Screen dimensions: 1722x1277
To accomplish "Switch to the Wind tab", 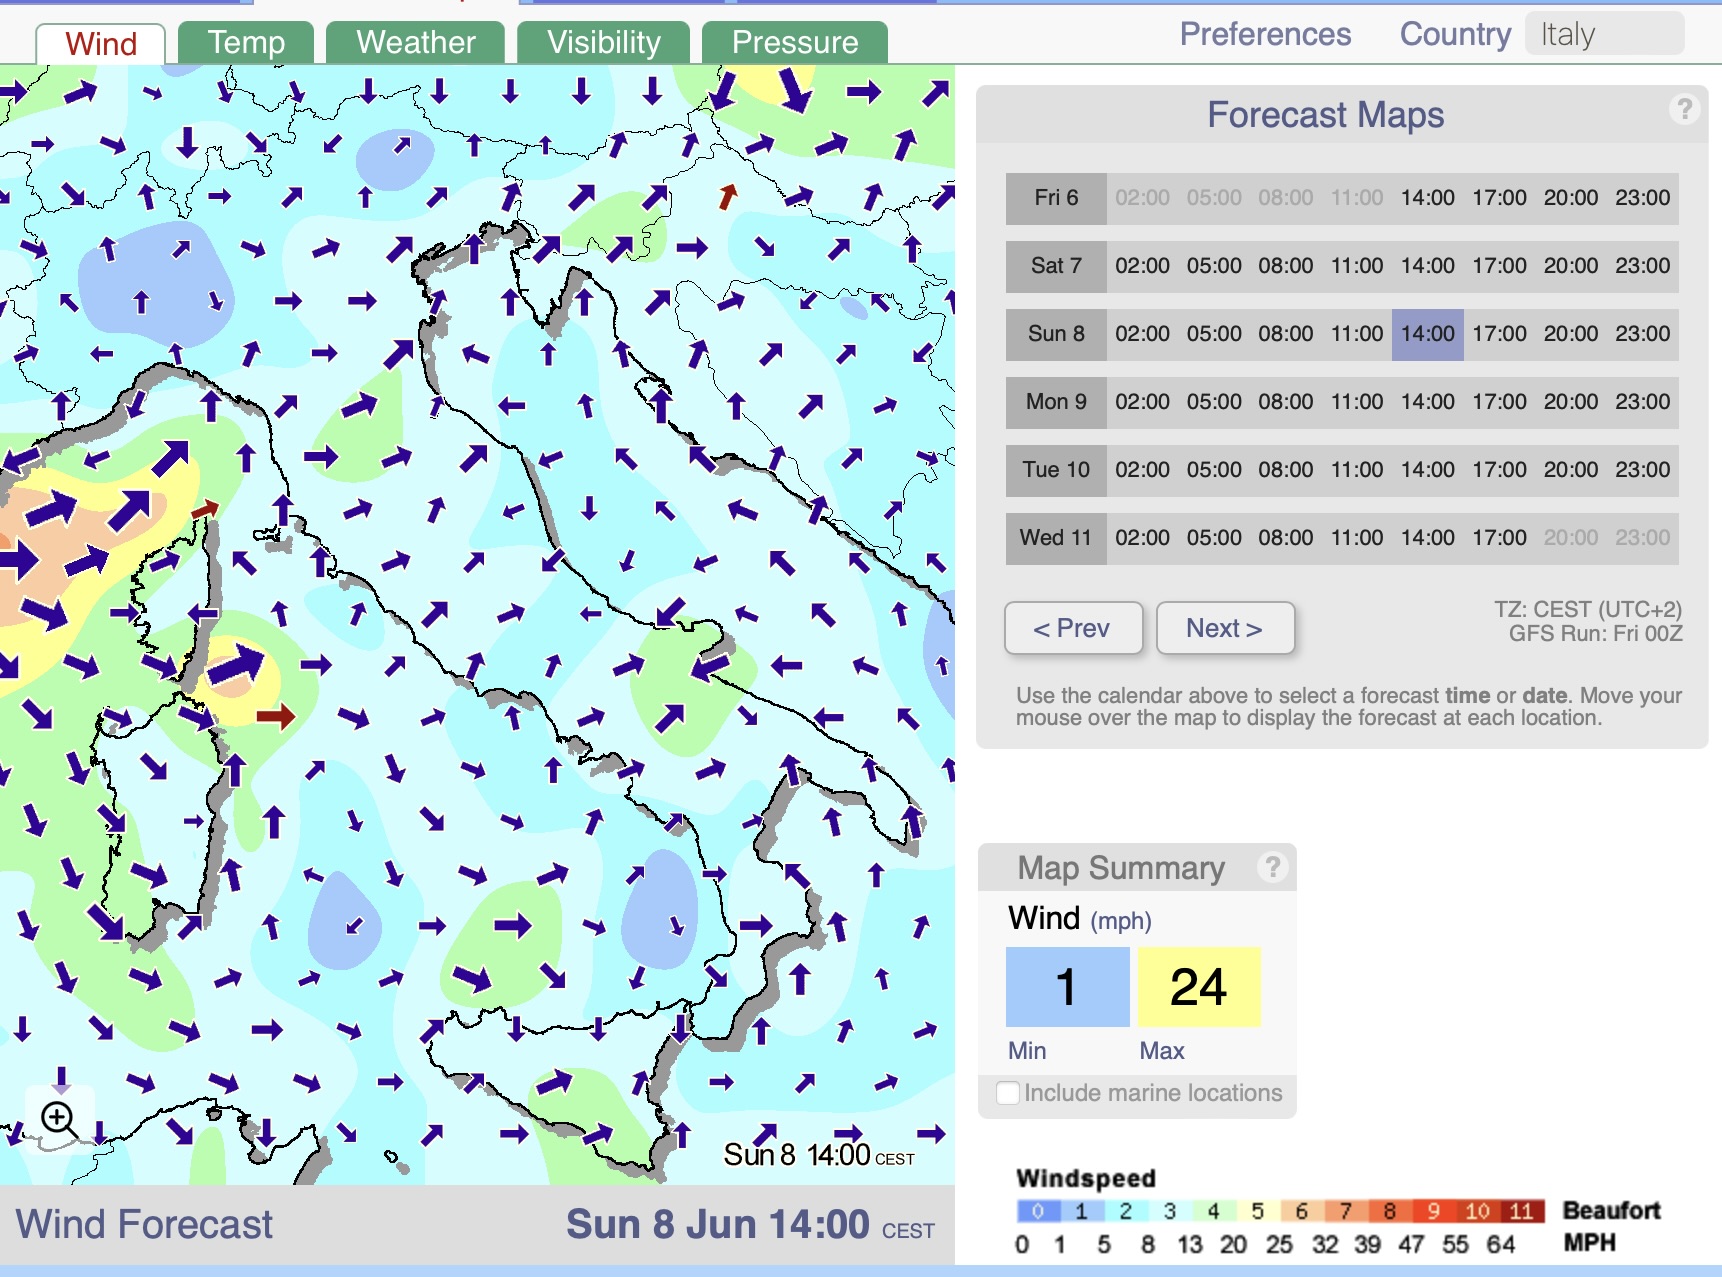I will click(101, 43).
